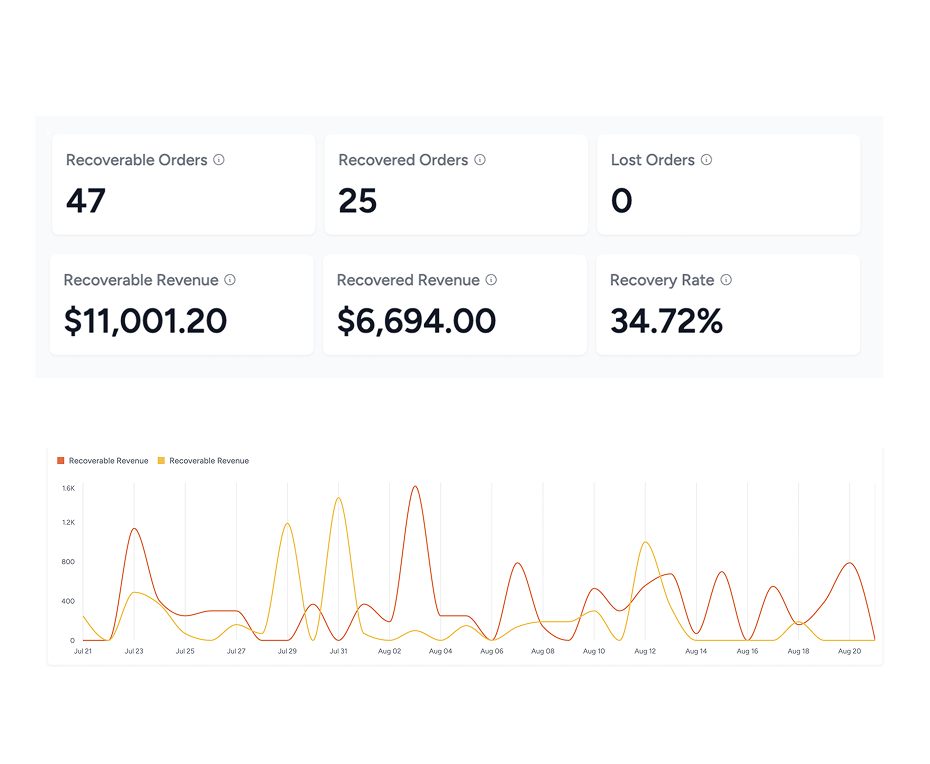930x764 pixels.
Task: Select the $11,001.20 recoverable revenue amount
Action: [146, 321]
